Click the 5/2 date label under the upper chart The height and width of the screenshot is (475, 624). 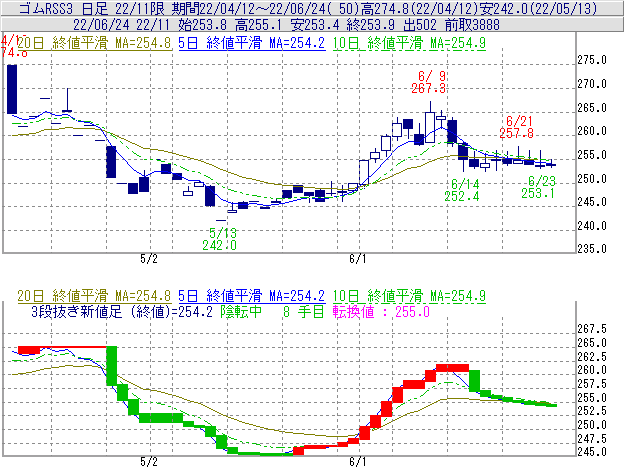tap(149, 259)
